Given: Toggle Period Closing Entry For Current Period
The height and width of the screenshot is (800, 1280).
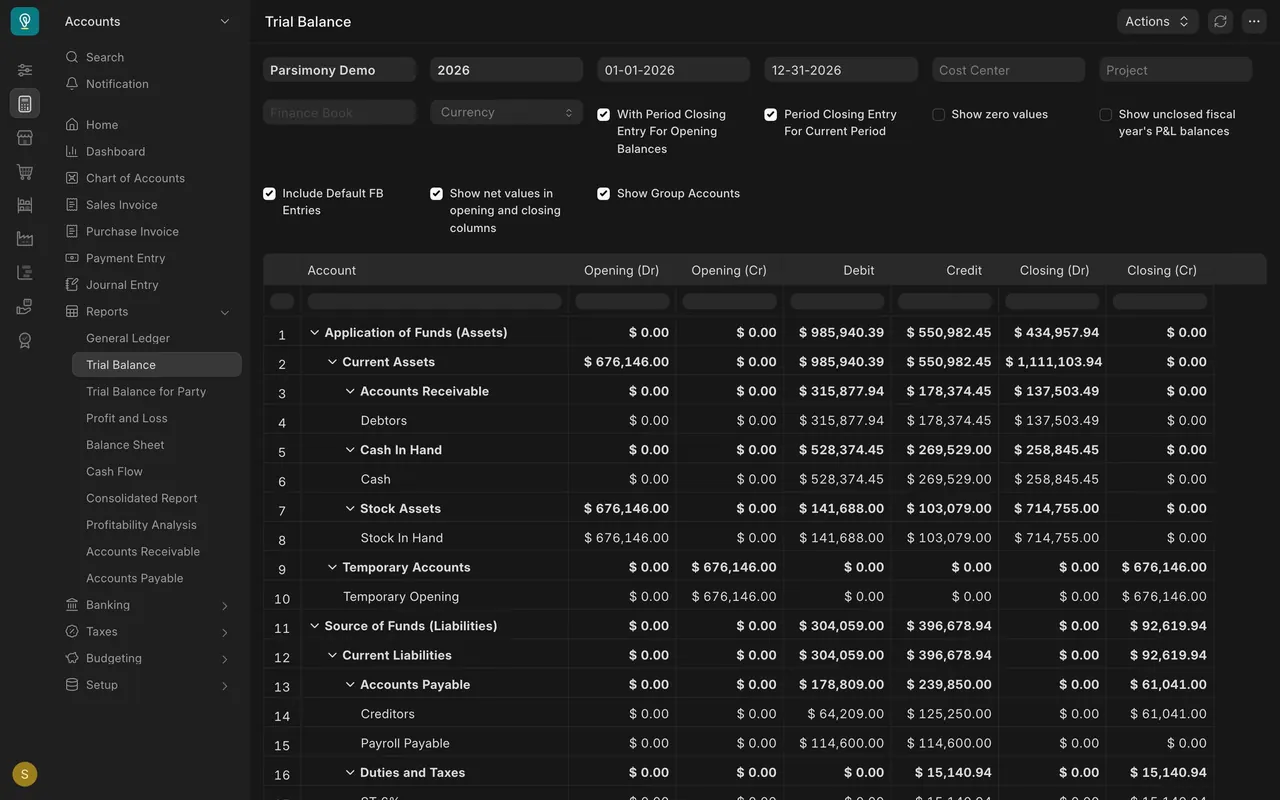Looking at the screenshot, I should click(771, 115).
